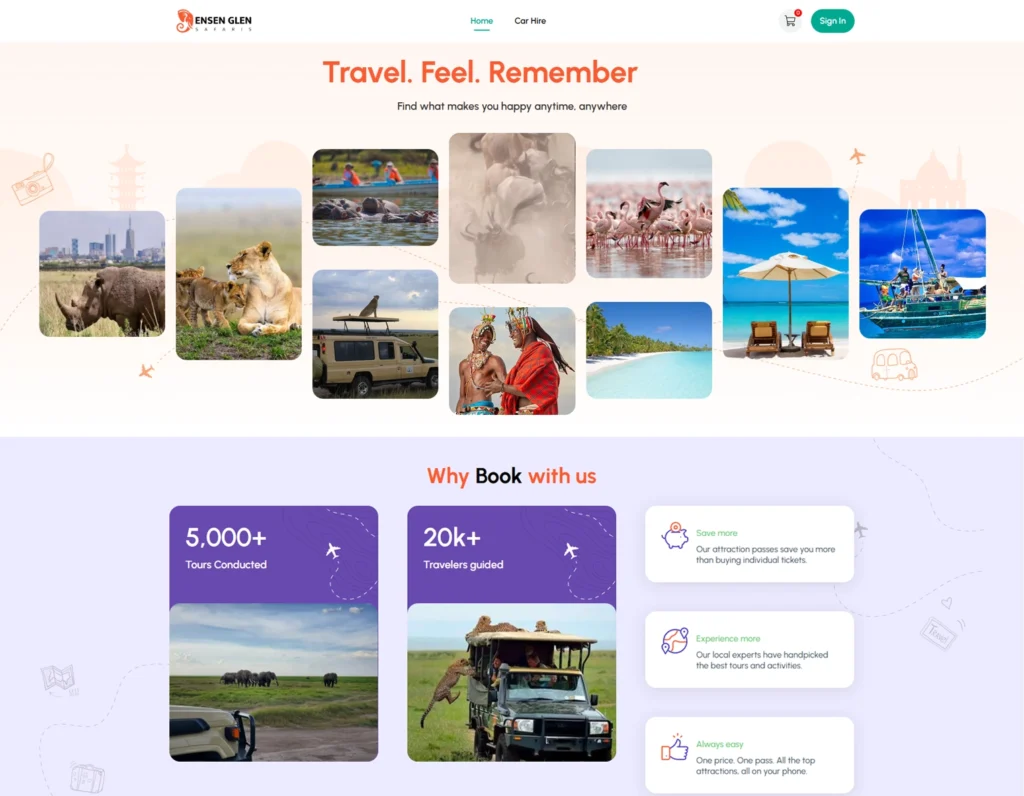The height and width of the screenshot is (796, 1024).
Task: Open the Car Hire nav item
Action: coord(530,21)
